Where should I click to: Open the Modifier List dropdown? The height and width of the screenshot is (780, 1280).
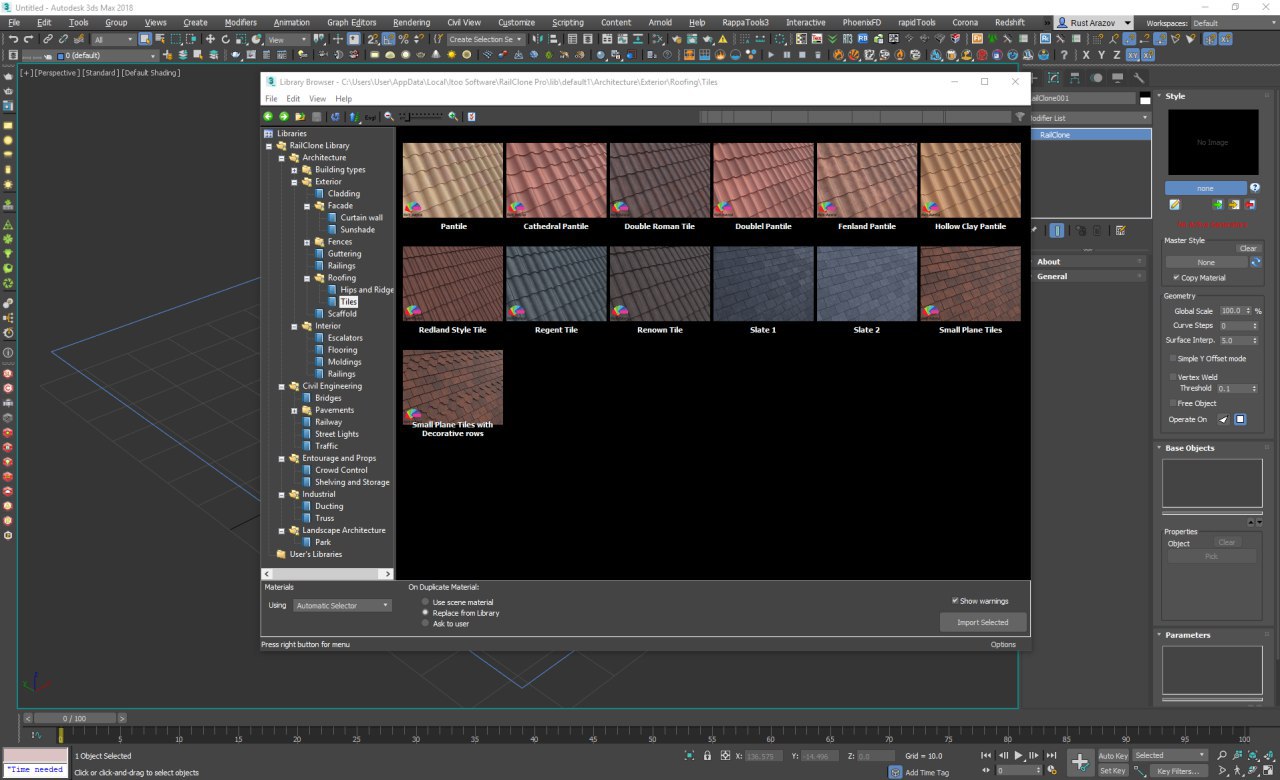pyautogui.click(x=1091, y=118)
